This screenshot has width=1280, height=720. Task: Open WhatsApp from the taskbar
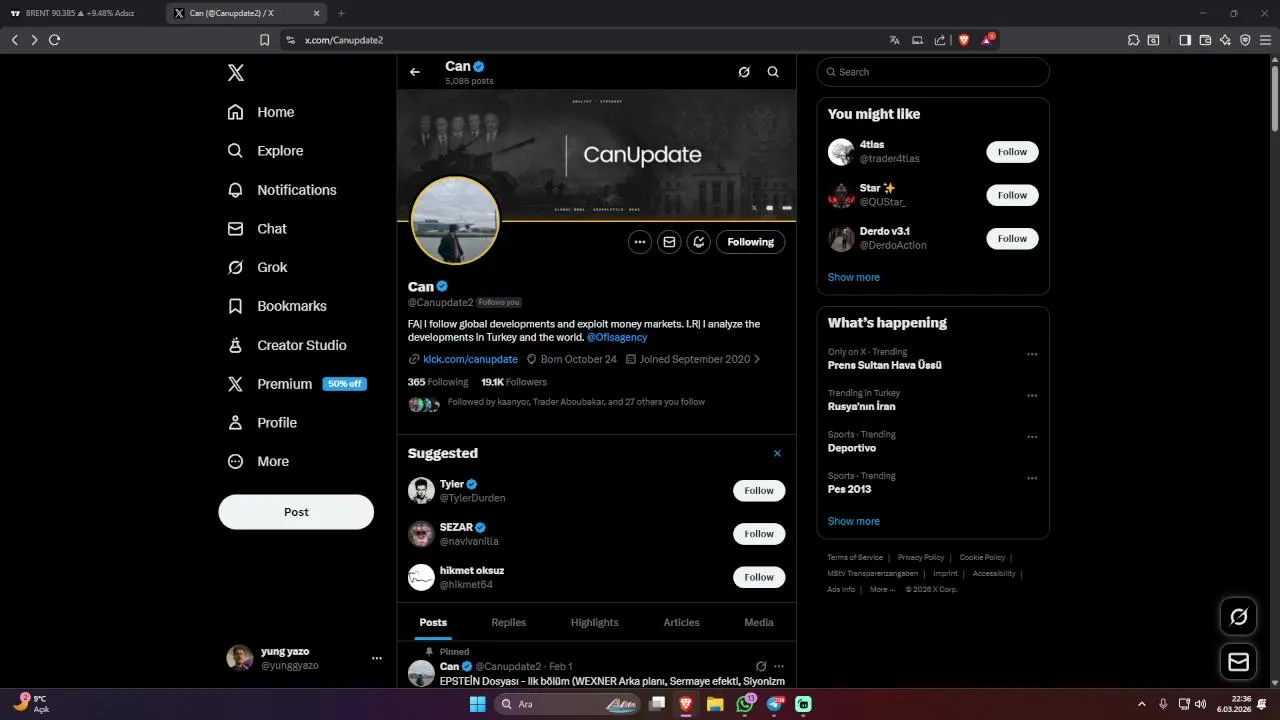point(745,704)
